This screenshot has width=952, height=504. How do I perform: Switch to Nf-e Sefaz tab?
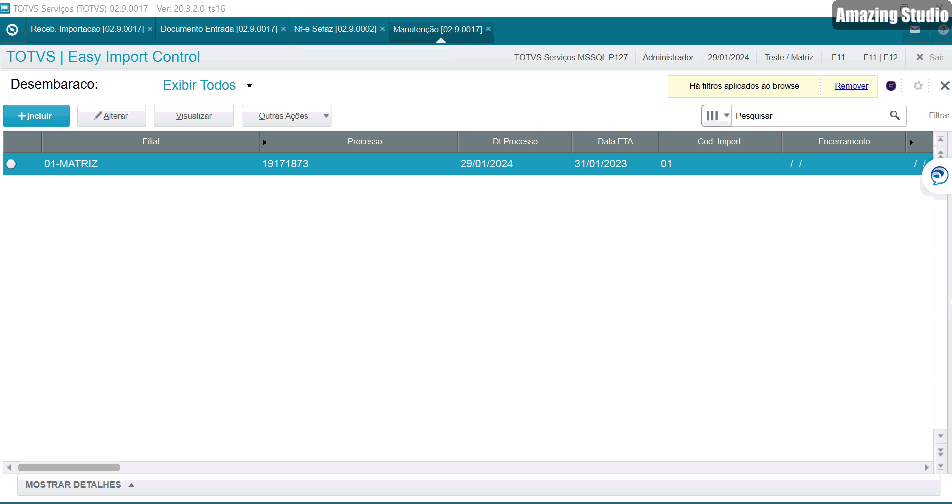click(335, 29)
